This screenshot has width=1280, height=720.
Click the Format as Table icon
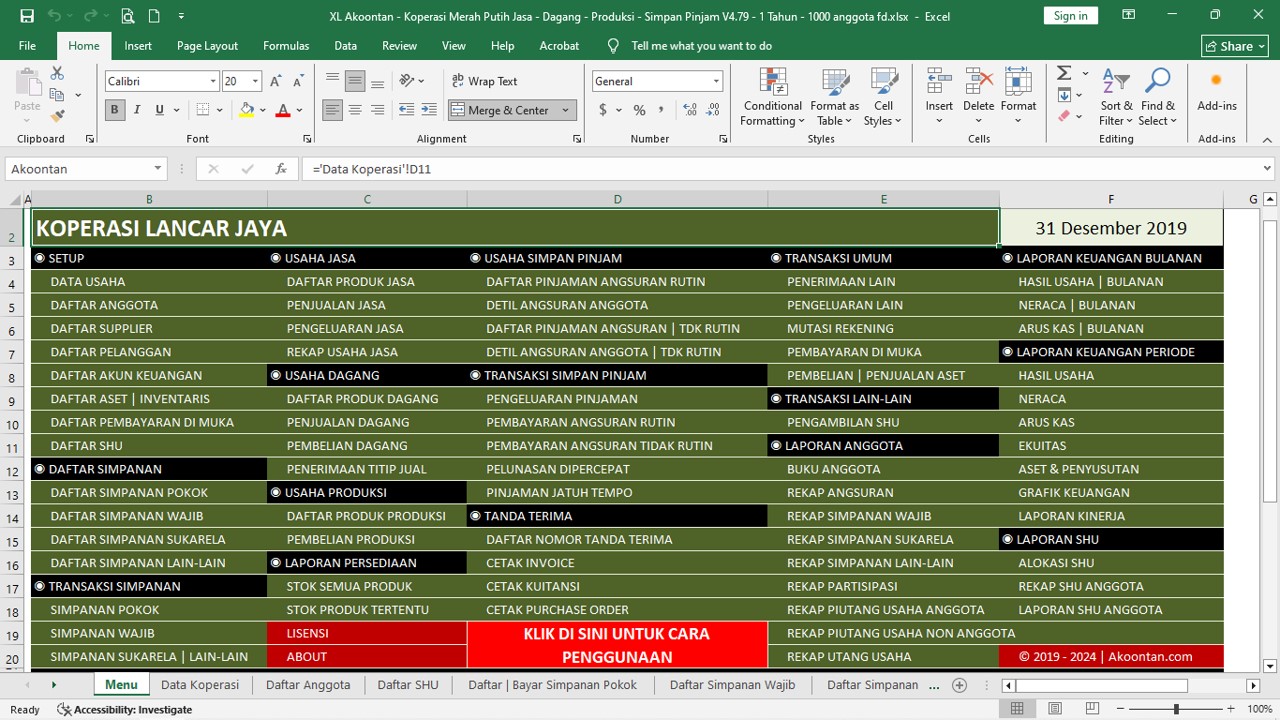(834, 98)
